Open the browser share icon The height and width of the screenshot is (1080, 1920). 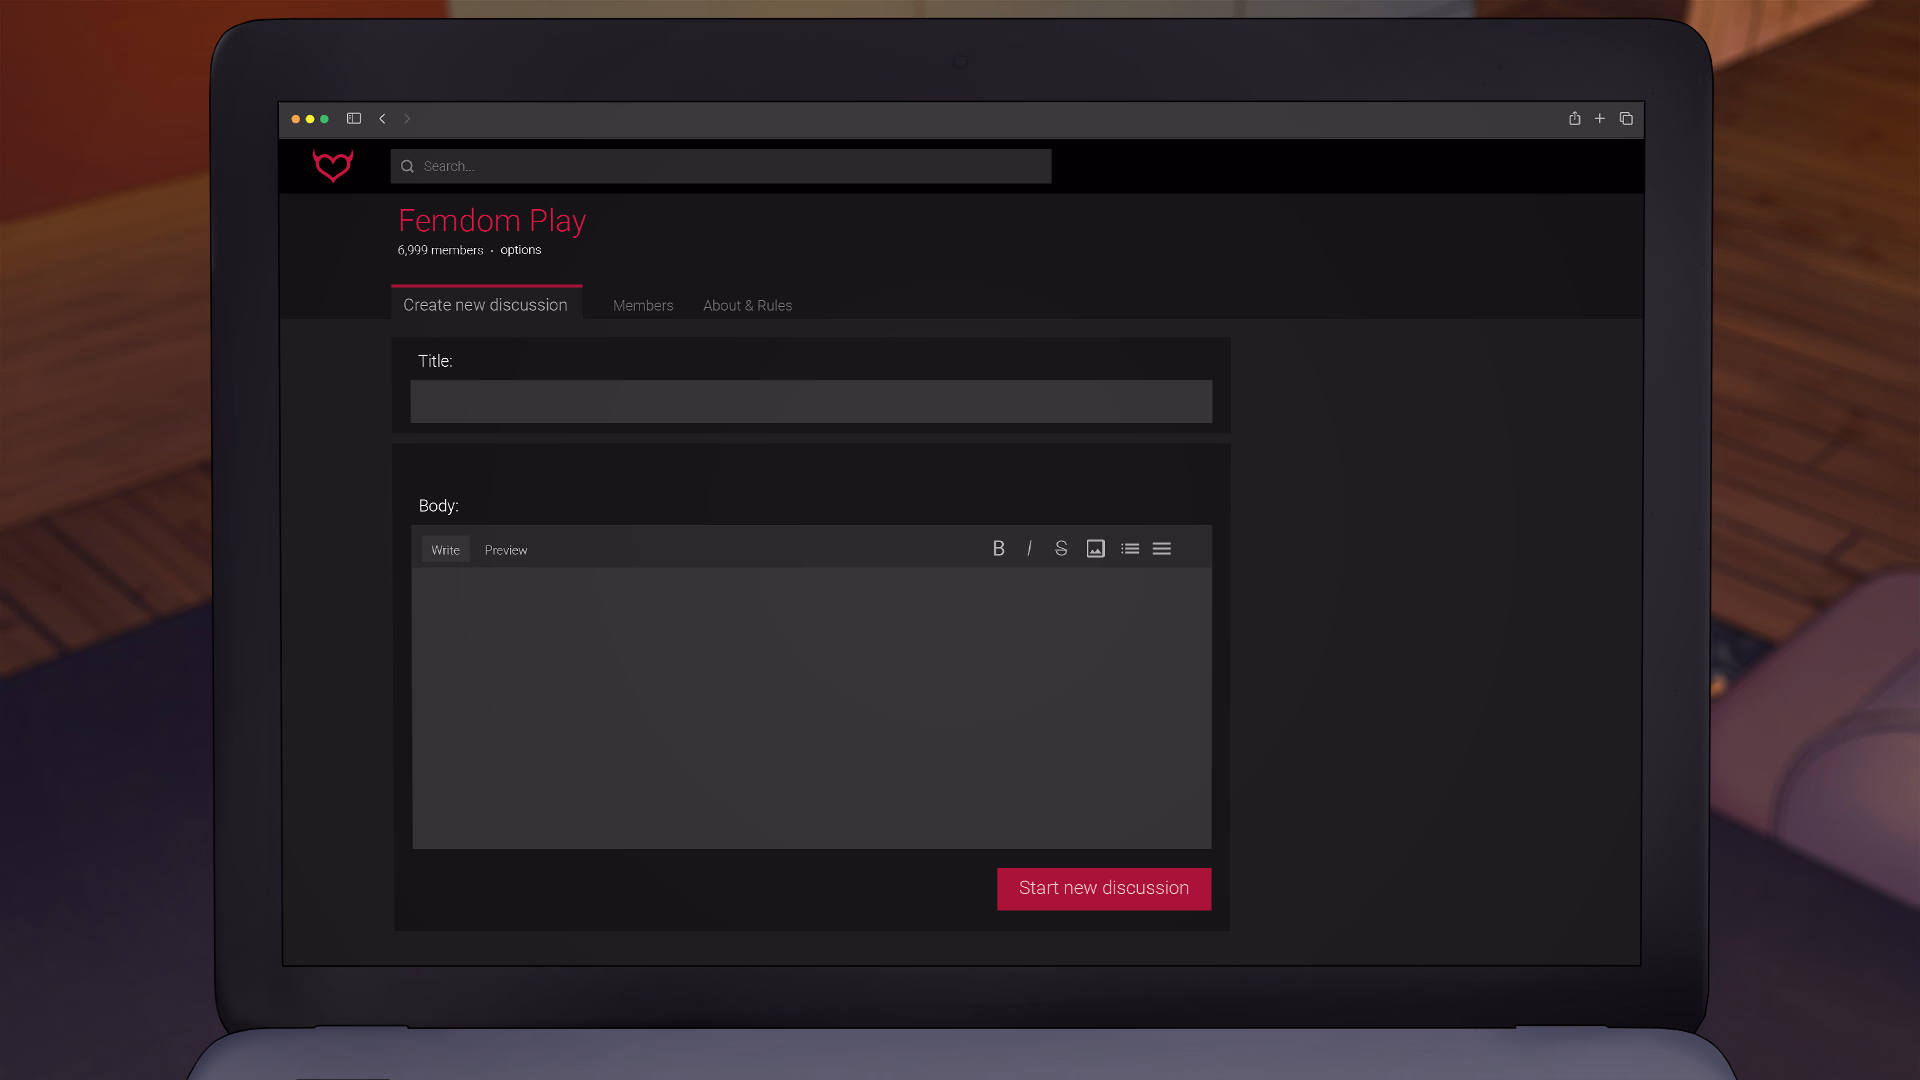click(x=1574, y=118)
